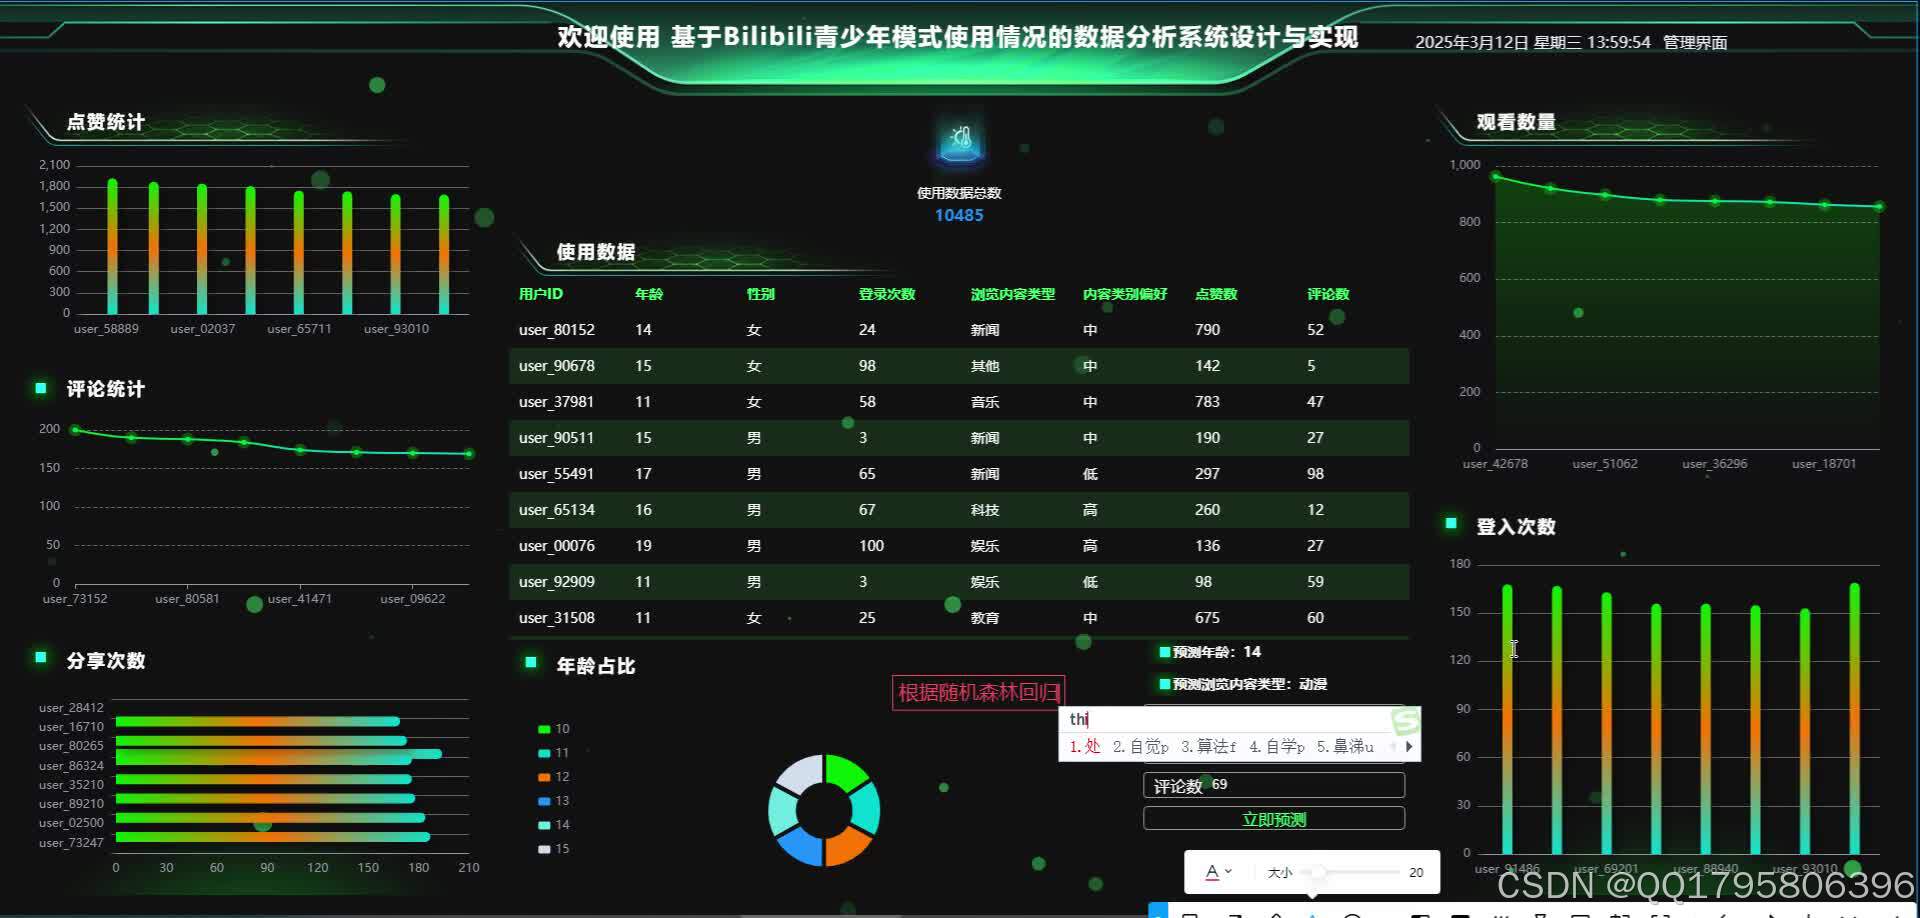
Task: Select the 内容类别偏好 column header
Action: click(x=1125, y=294)
